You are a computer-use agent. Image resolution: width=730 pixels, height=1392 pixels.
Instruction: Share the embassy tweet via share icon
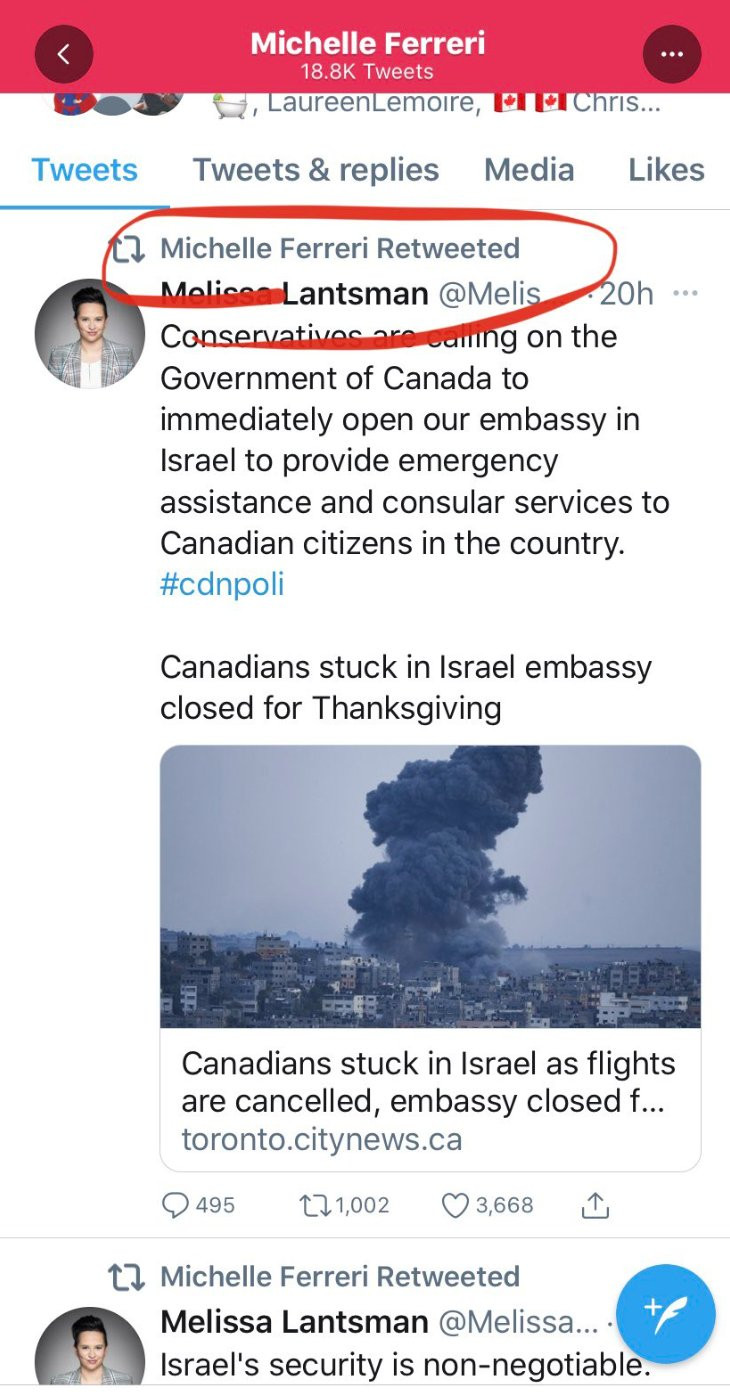(x=595, y=1206)
